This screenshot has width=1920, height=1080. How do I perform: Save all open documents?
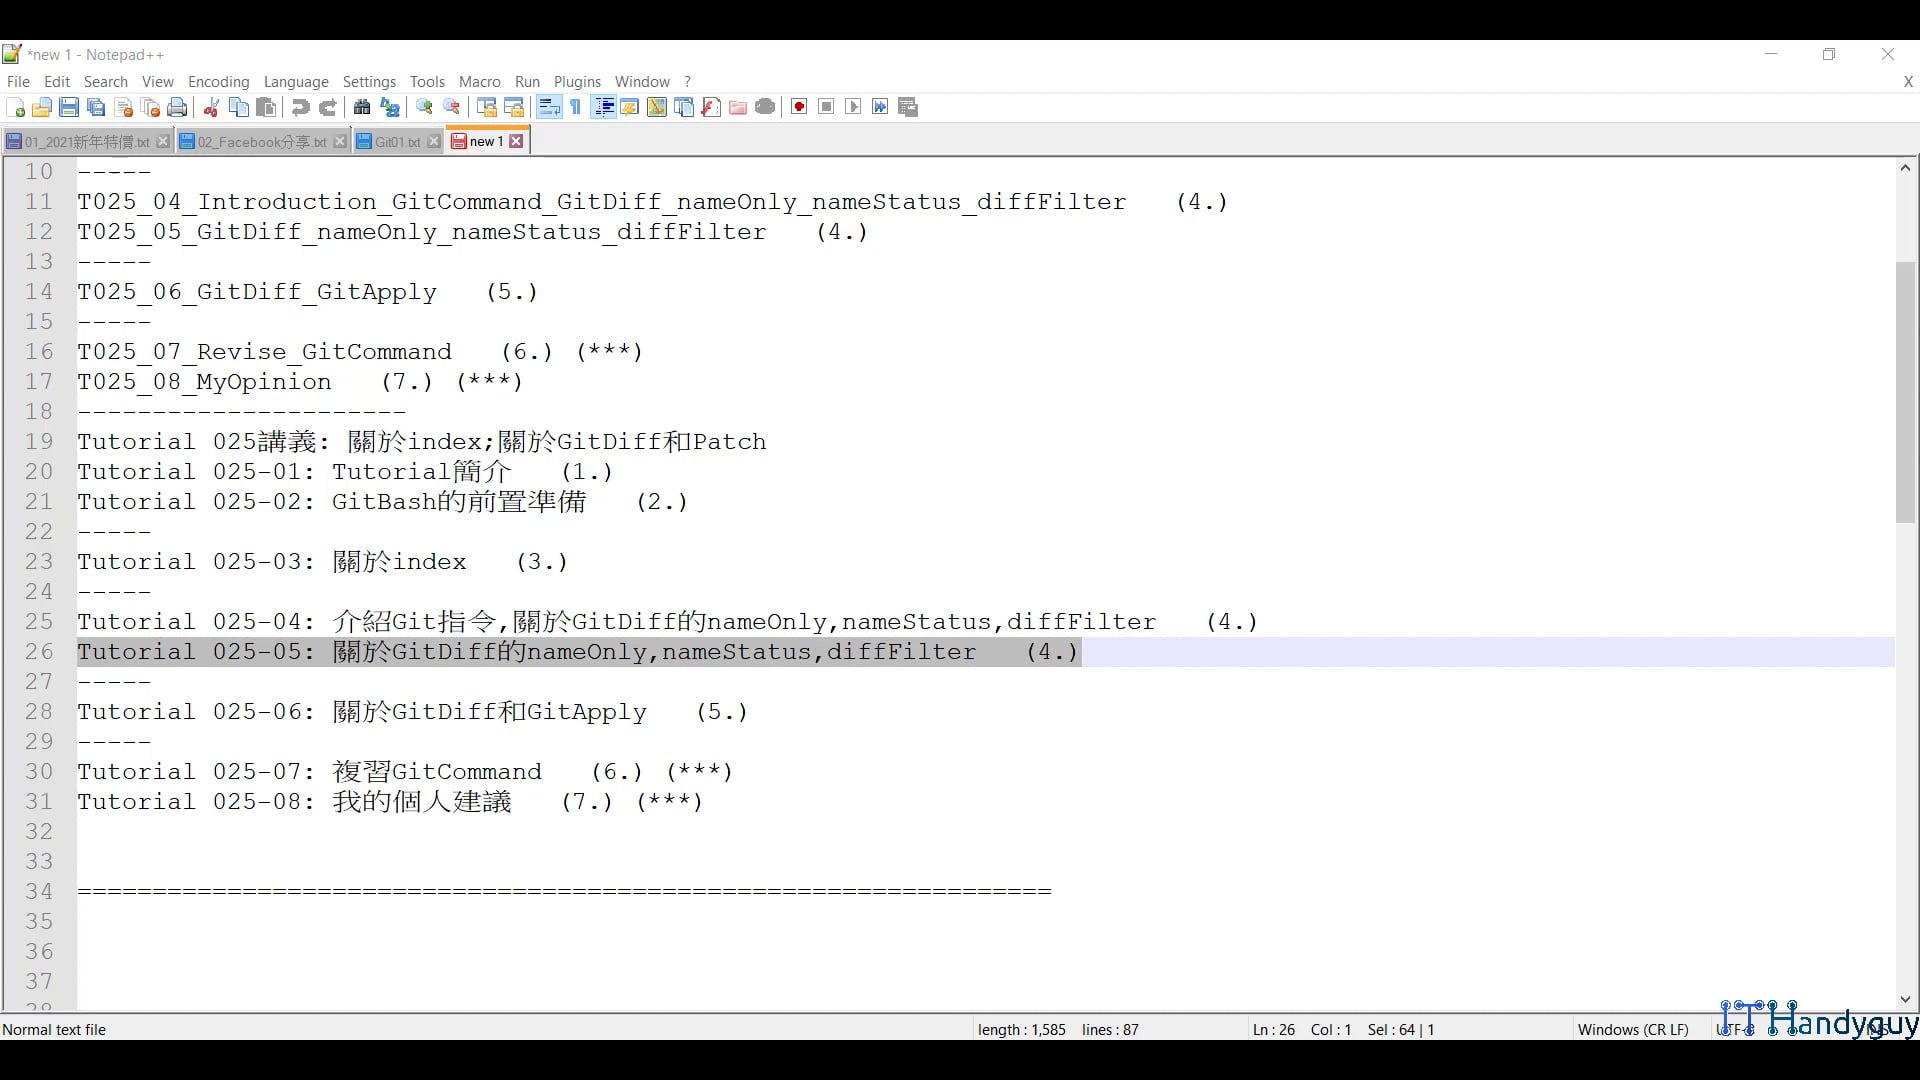click(x=96, y=107)
